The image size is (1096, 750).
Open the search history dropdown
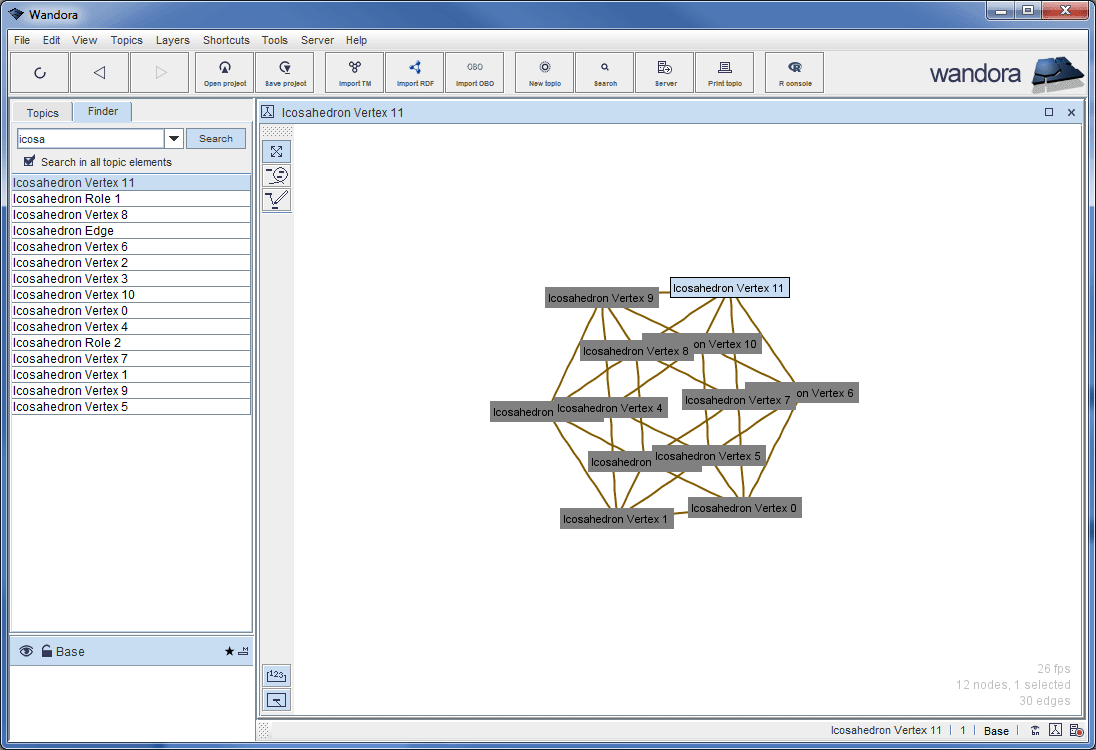pyautogui.click(x=173, y=137)
